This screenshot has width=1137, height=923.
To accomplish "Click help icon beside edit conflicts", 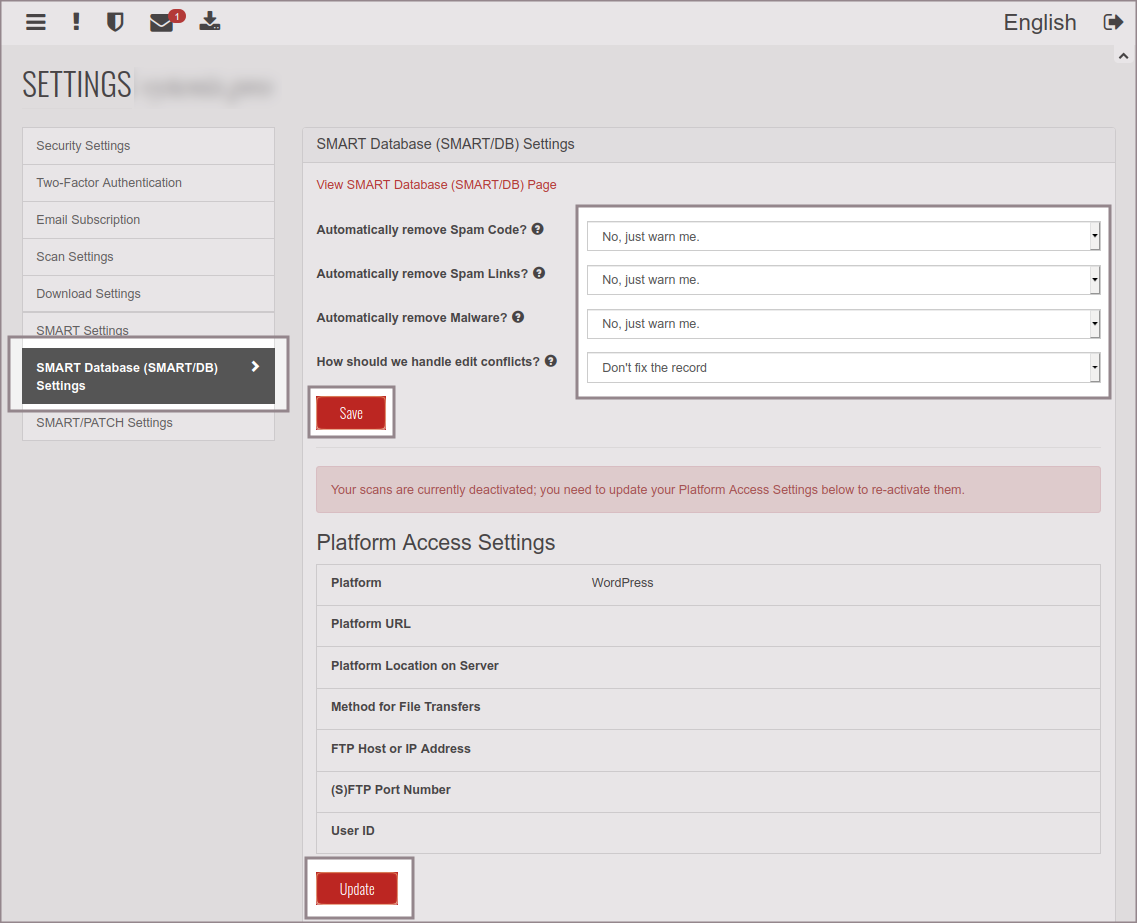I will coord(551,361).
